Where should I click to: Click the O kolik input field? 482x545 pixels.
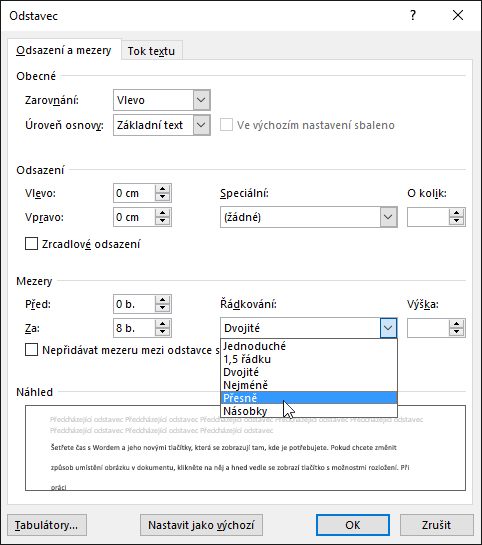(x=428, y=217)
